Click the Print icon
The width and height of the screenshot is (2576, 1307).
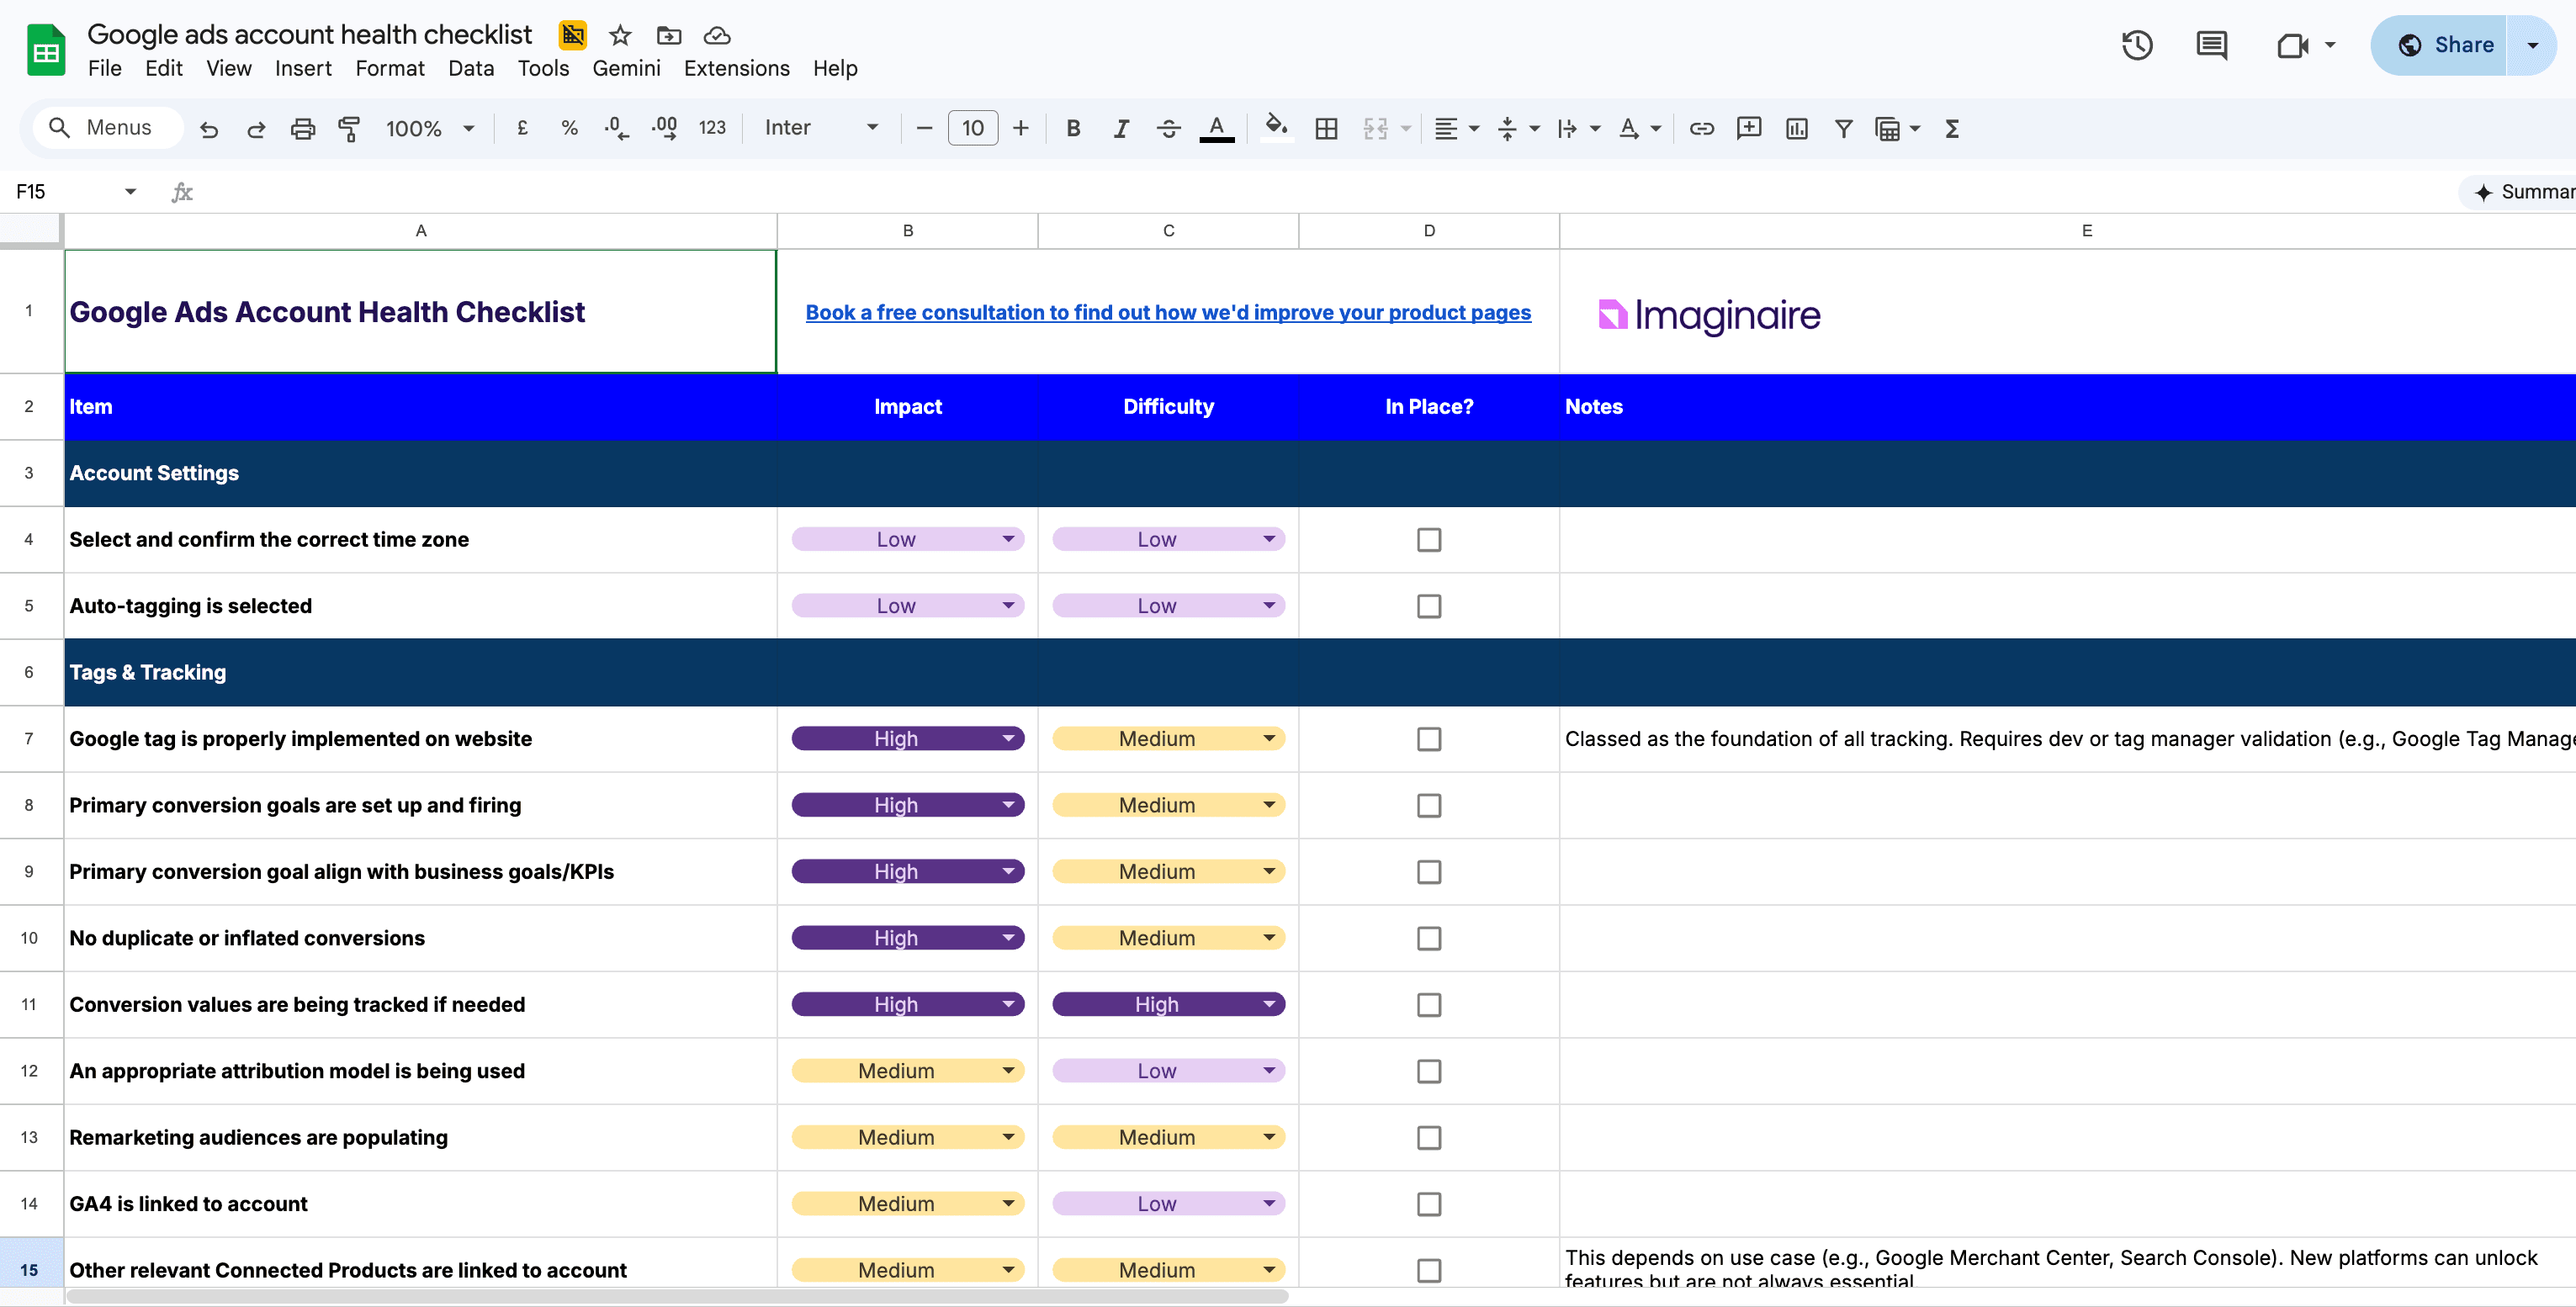click(x=303, y=128)
